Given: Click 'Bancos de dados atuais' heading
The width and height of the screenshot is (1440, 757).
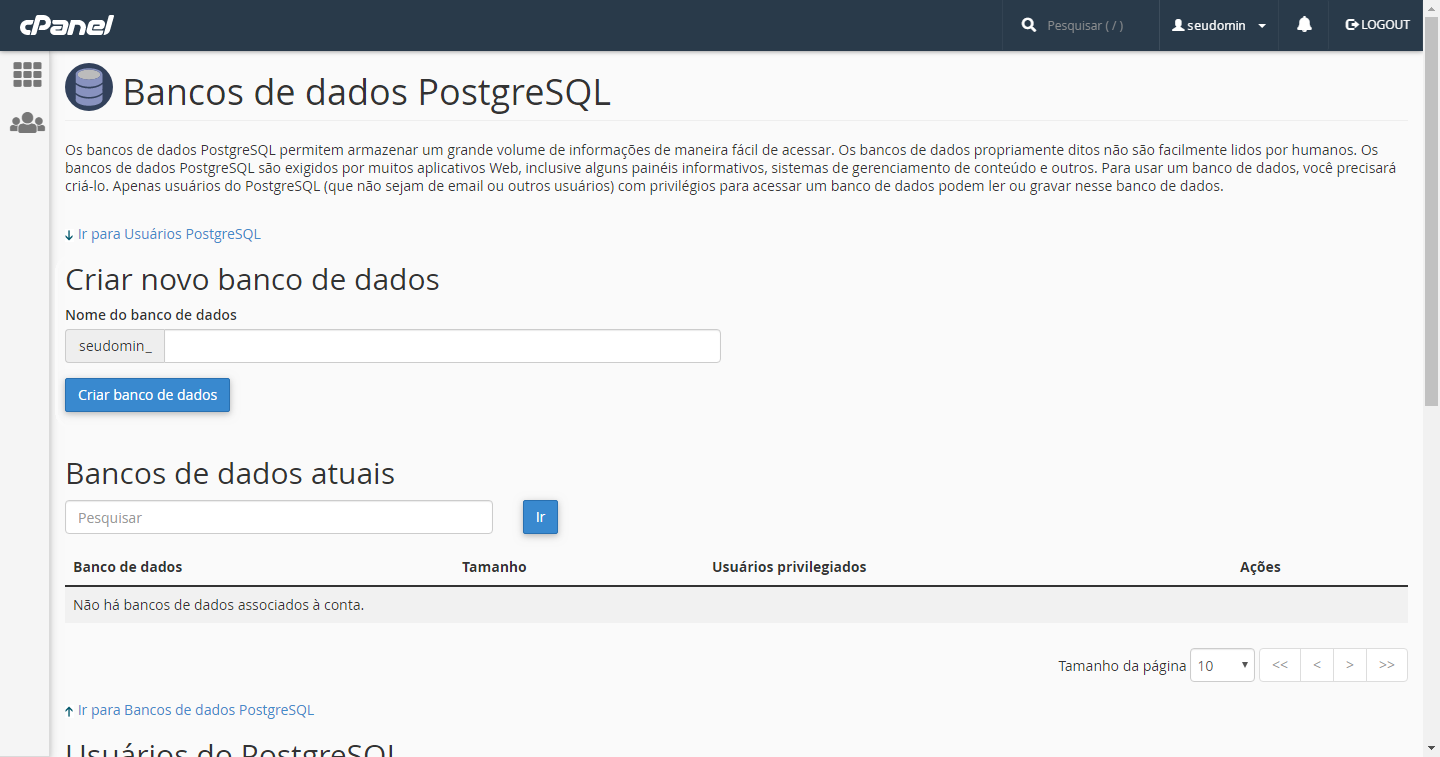Looking at the screenshot, I should click(230, 473).
